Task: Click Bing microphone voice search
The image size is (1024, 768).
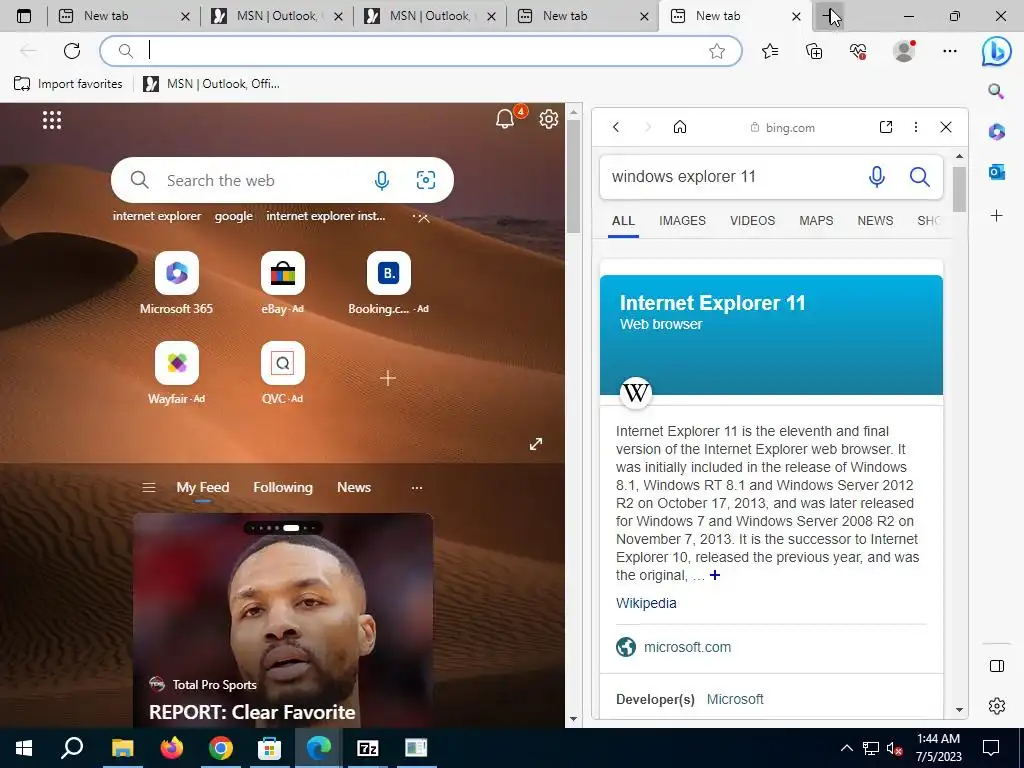Action: [x=877, y=177]
